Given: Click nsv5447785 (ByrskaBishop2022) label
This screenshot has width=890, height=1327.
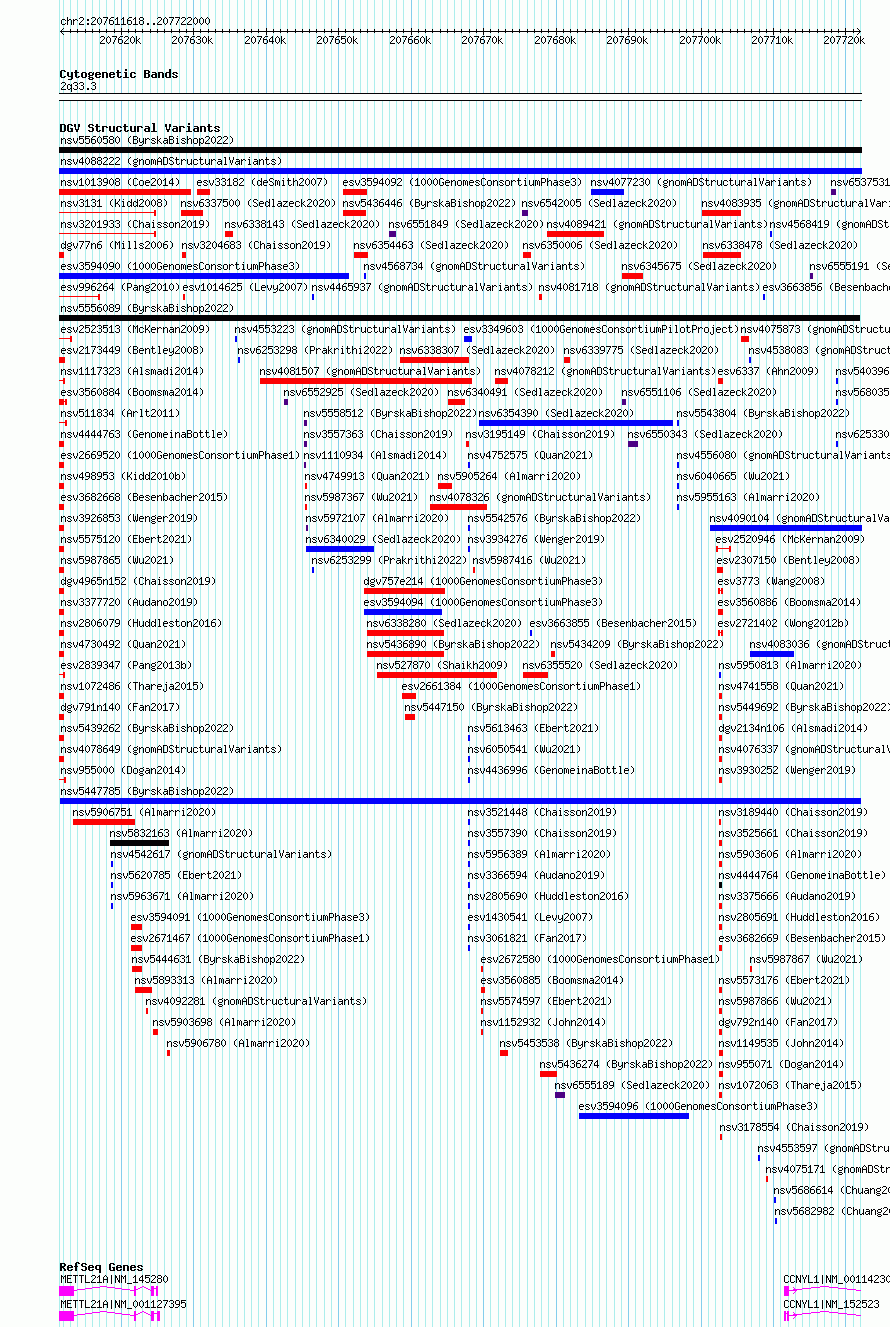Looking at the screenshot, I should [146, 791].
